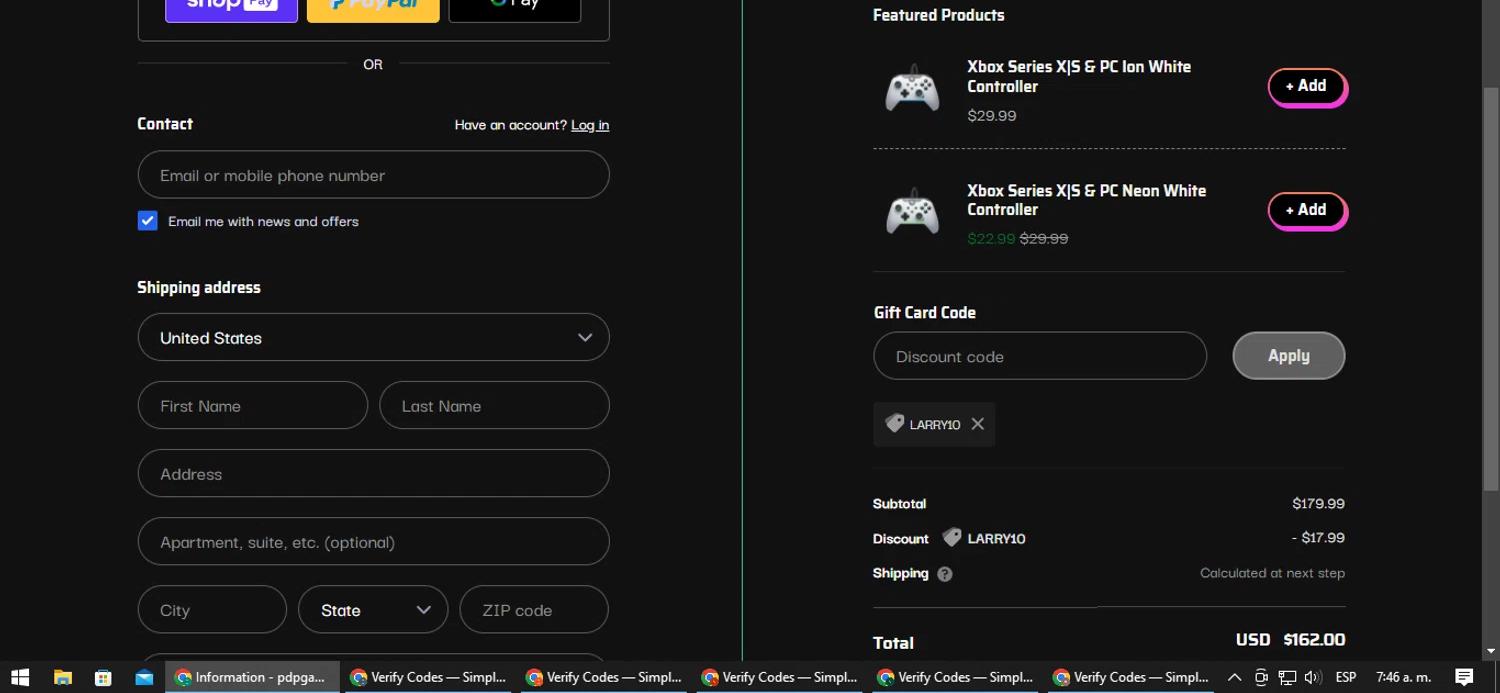Click the Meet Now tray icon
Screen dimensions: 1500x693
(x=1261, y=677)
